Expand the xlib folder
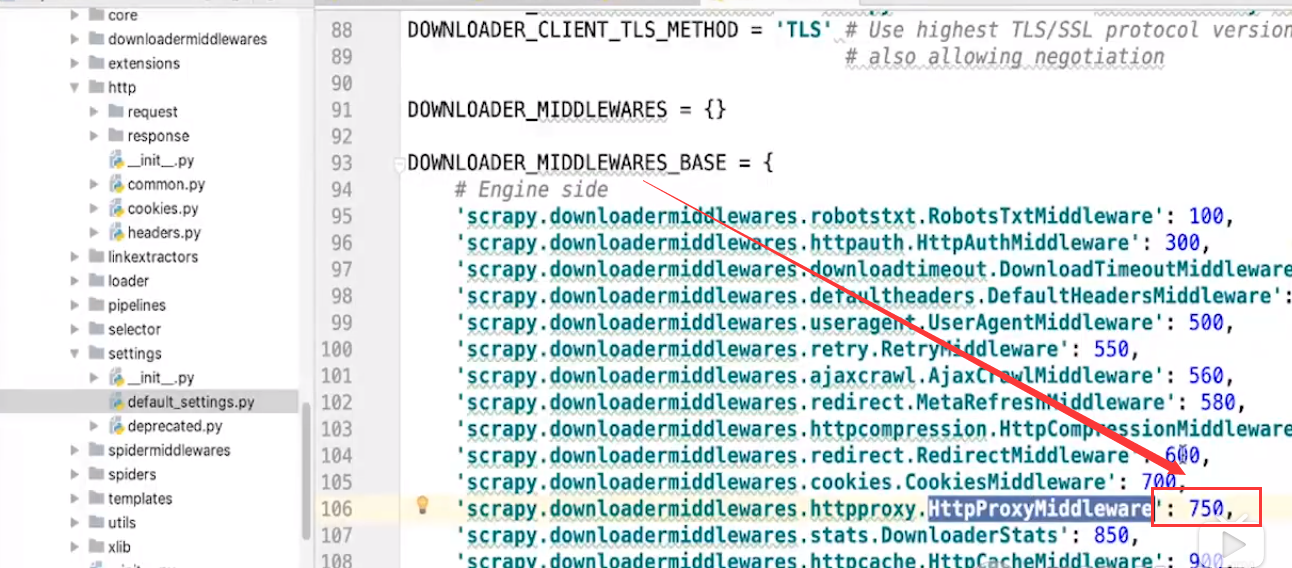Screen dimensions: 1292x568 click(75, 547)
